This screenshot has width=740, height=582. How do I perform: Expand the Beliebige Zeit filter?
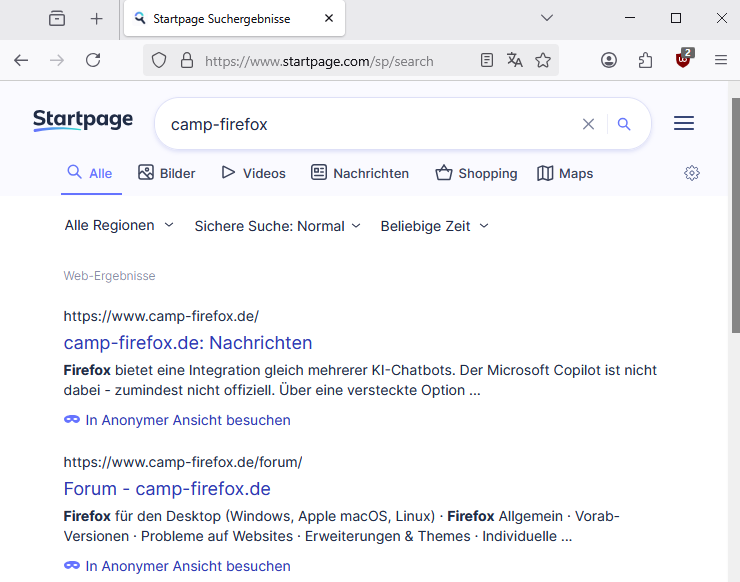(x=434, y=226)
